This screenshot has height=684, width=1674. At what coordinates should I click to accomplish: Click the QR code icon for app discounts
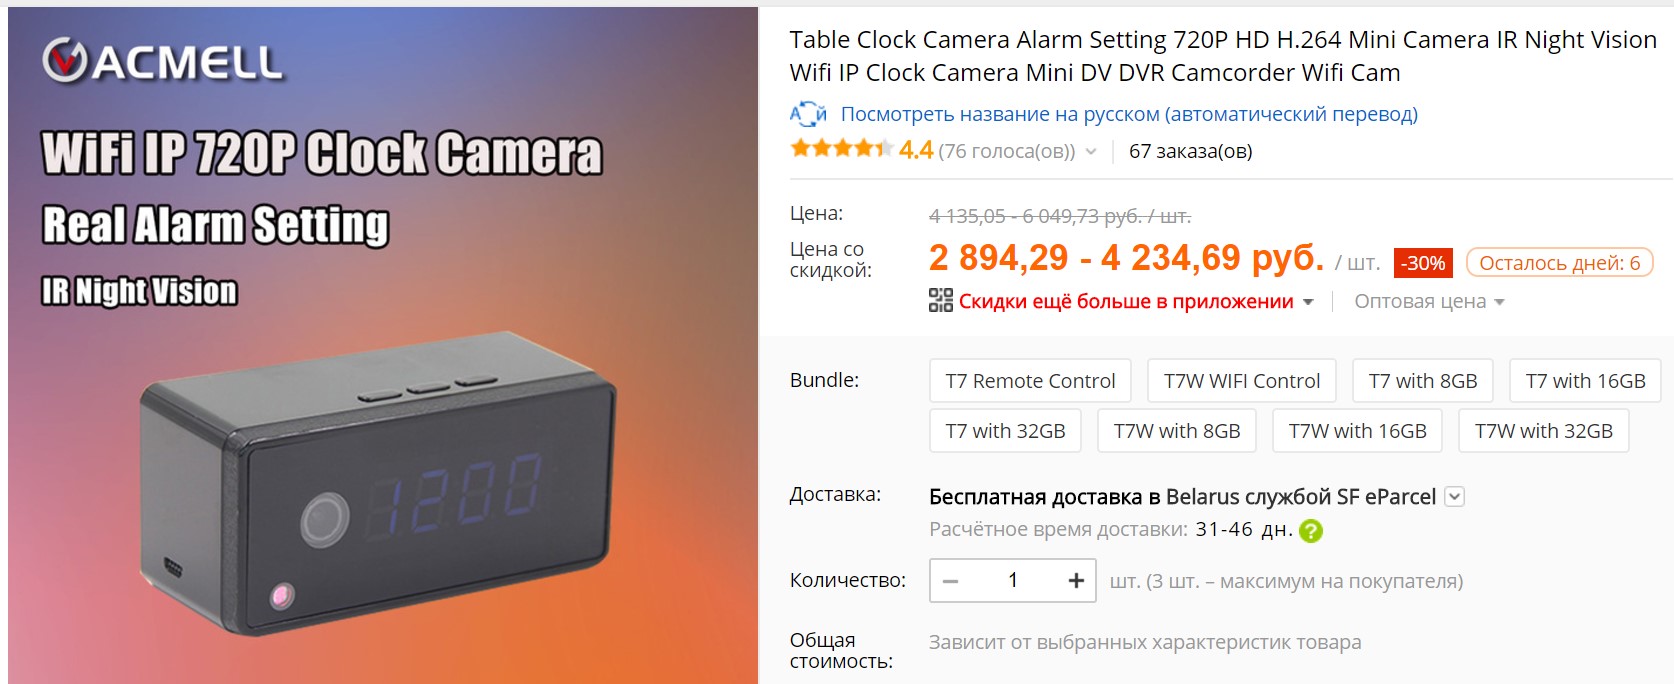[x=940, y=300]
